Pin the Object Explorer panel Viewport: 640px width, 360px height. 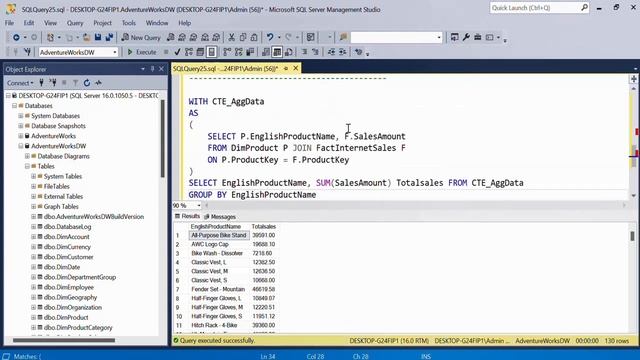(x=152, y=69)
